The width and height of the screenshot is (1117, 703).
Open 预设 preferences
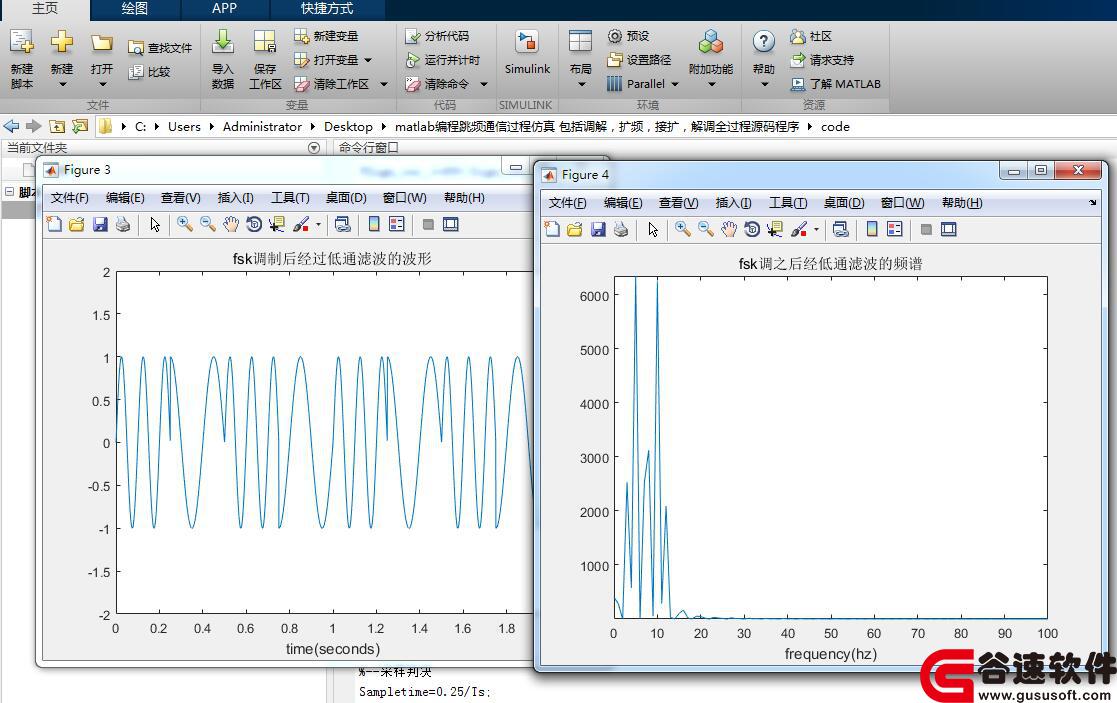[x=628, y=36]
